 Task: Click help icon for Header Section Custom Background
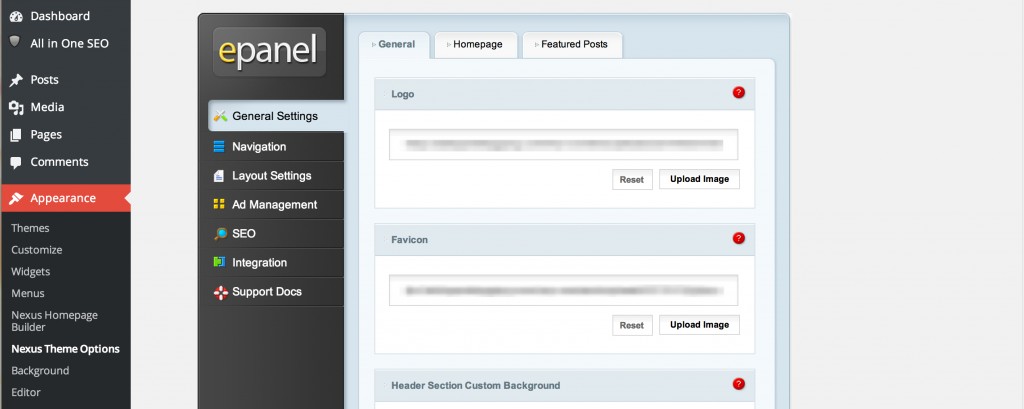(x=739, y=384)
